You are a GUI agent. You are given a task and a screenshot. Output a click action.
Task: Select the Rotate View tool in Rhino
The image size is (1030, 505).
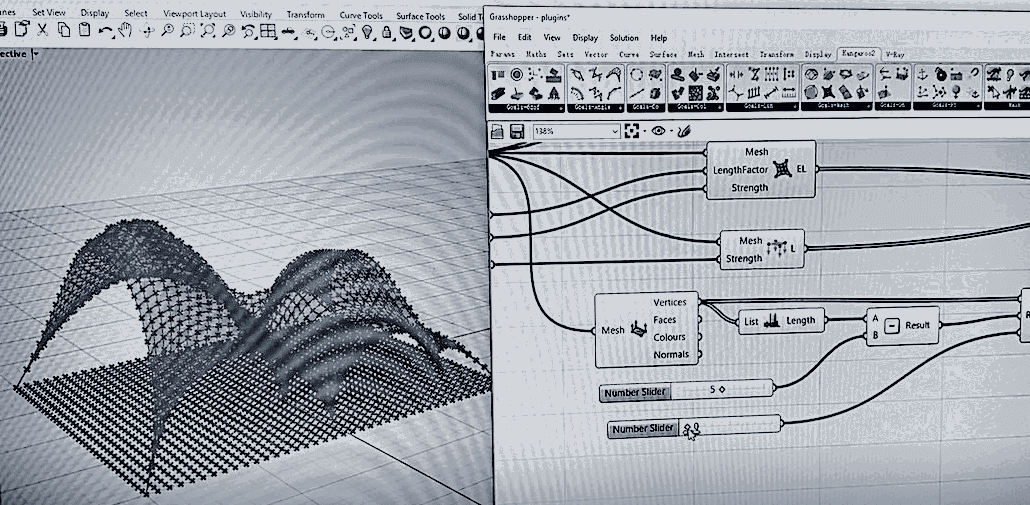coord(147,30)
